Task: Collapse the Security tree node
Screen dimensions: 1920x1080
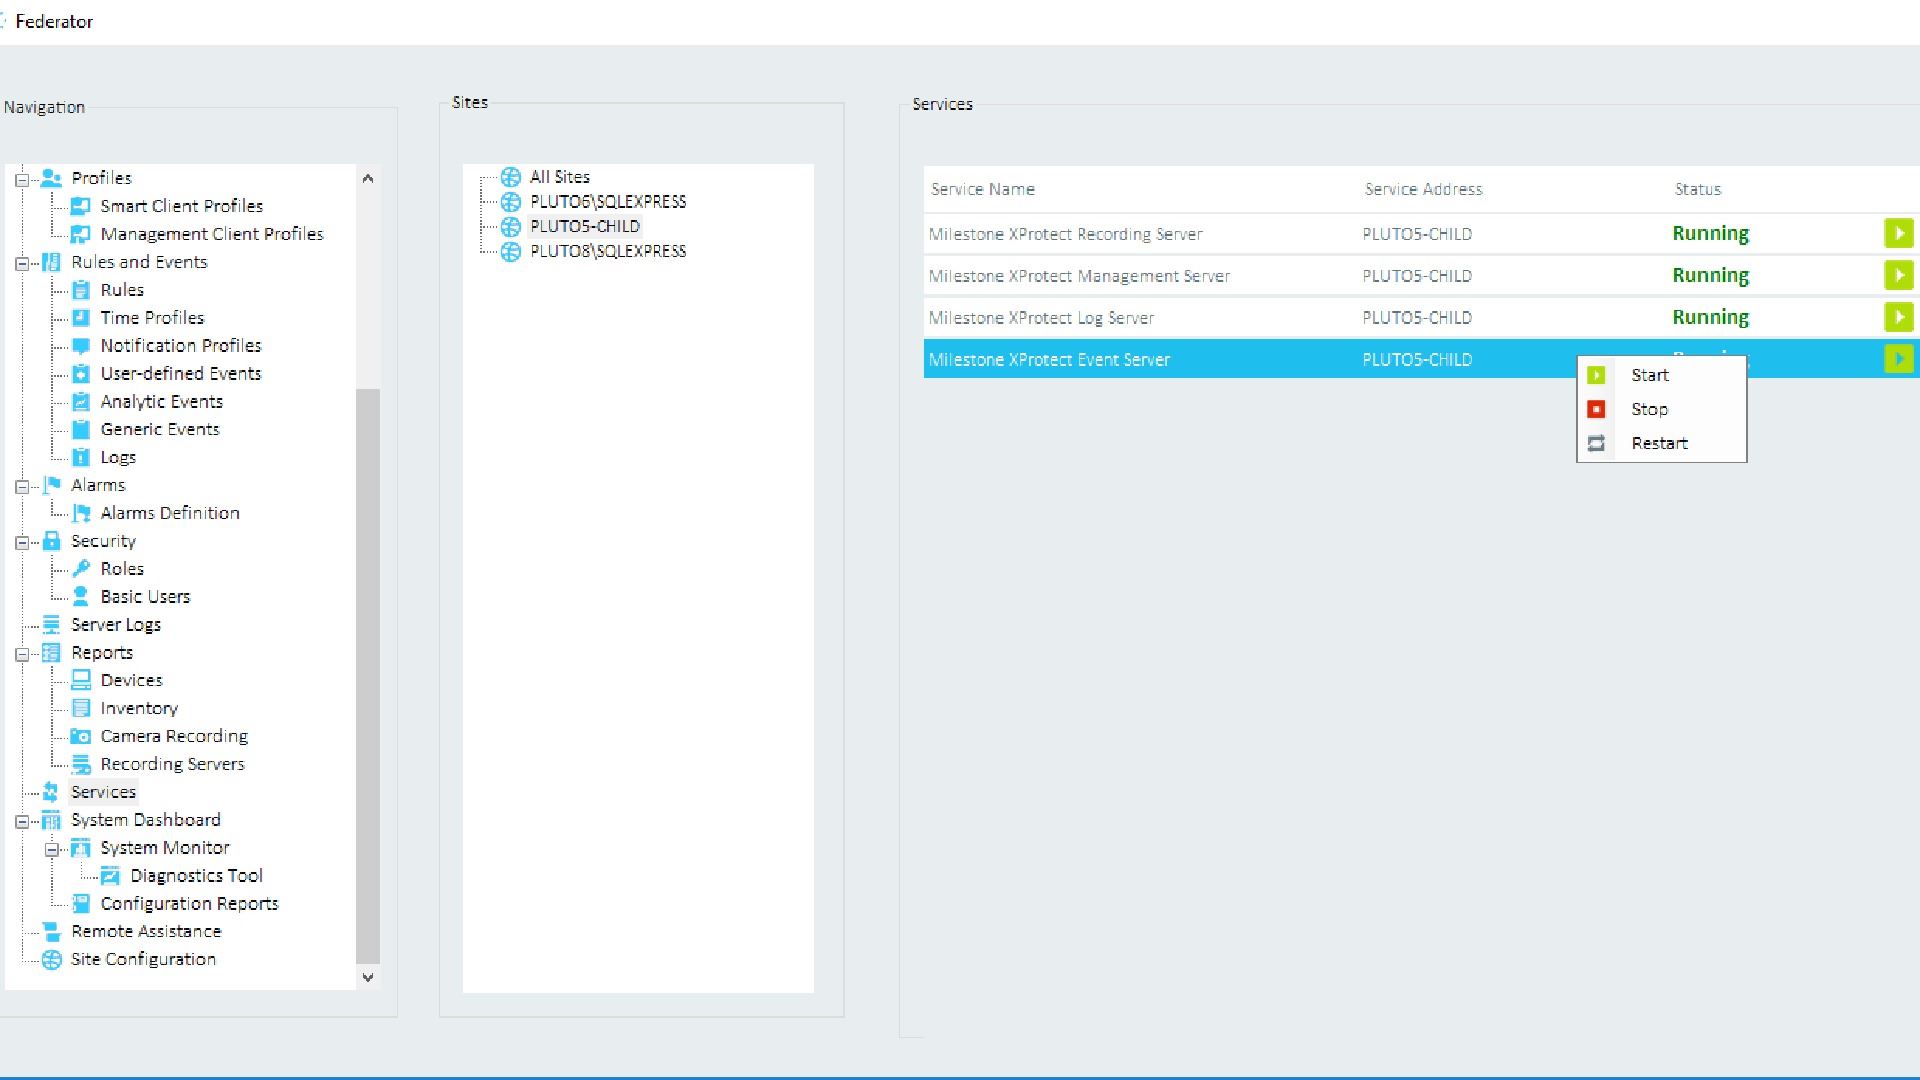Action: [x=21, y=543]
